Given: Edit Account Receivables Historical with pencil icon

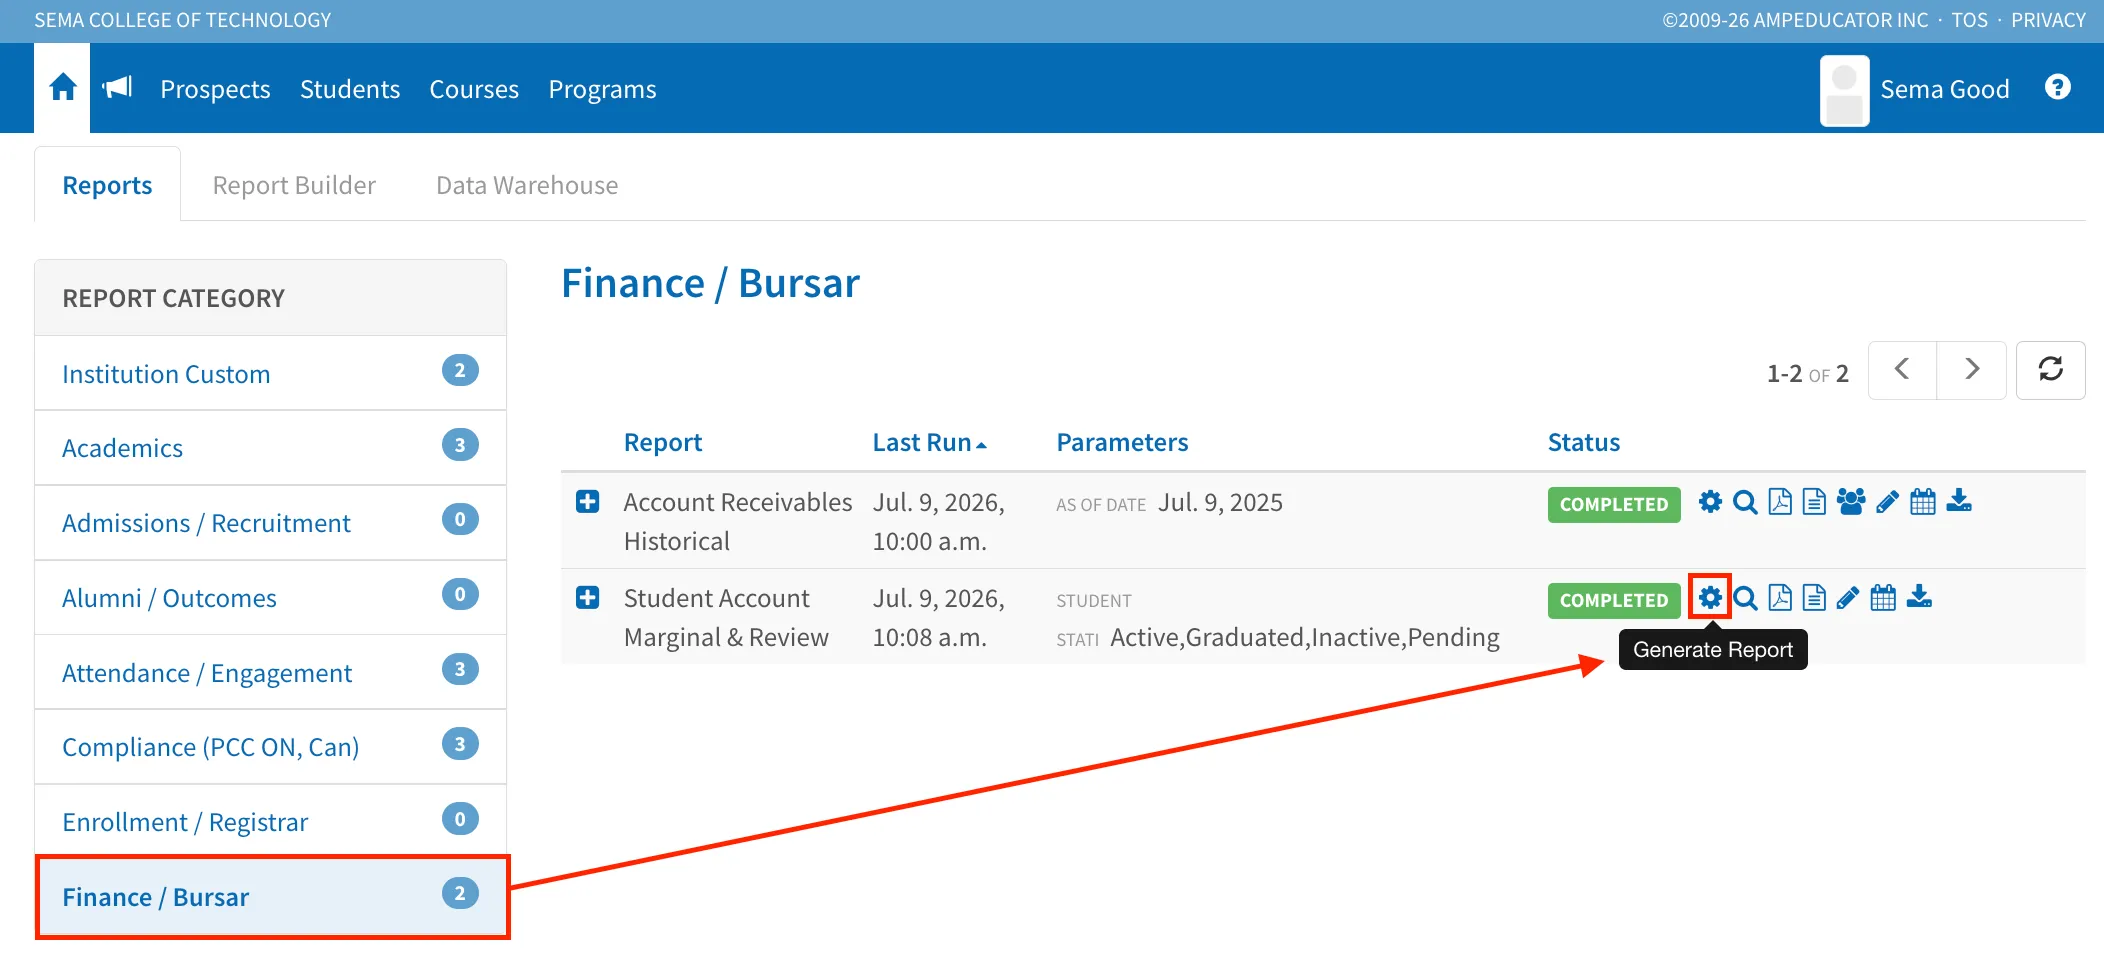Looking at the screenshot, I should point(1887,501).
